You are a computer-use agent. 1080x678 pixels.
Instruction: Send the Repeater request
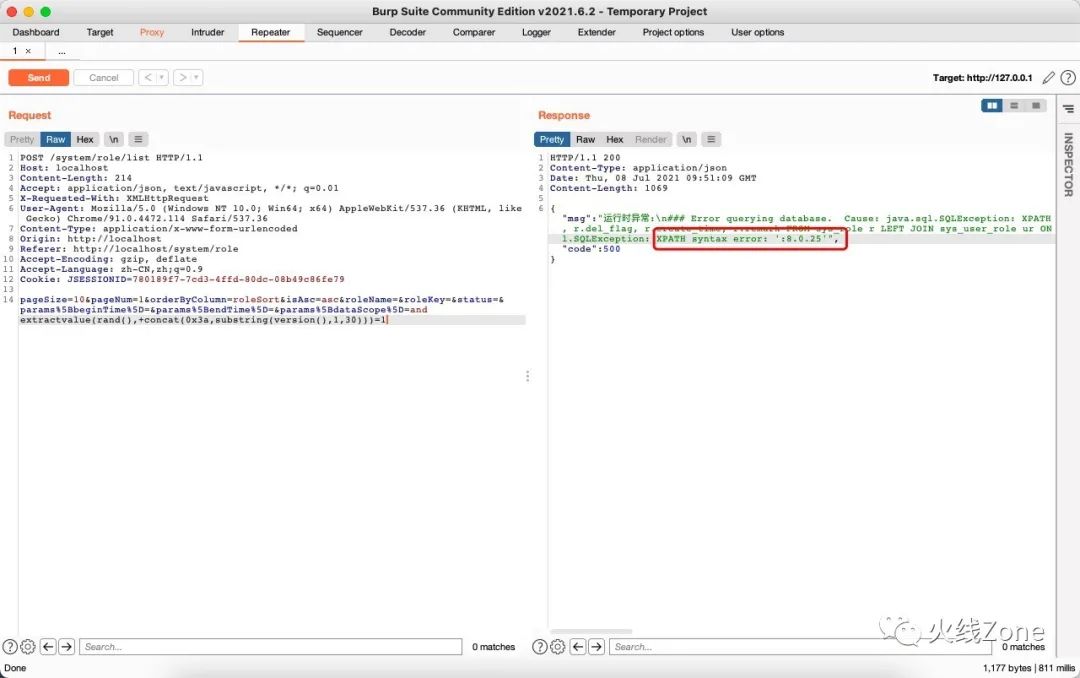39,78
